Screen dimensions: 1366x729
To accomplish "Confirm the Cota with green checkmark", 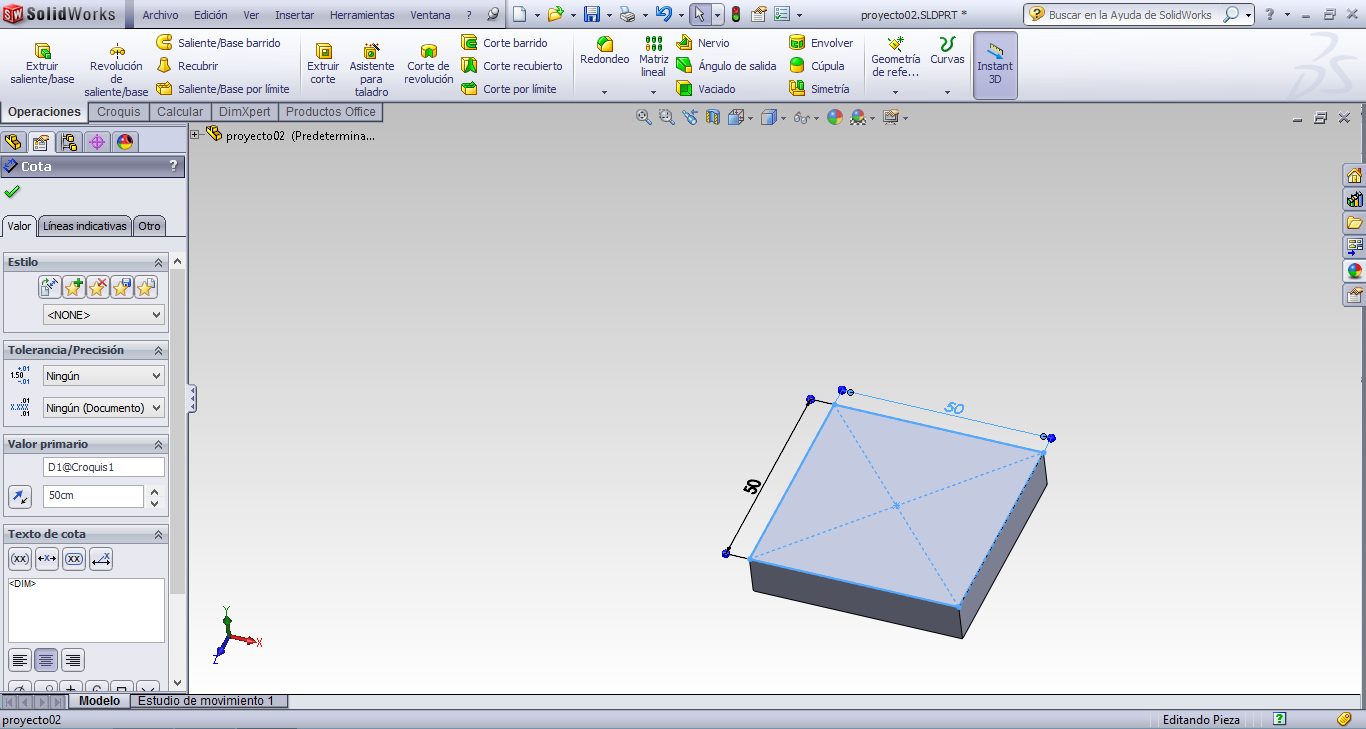I will point(12,190).
